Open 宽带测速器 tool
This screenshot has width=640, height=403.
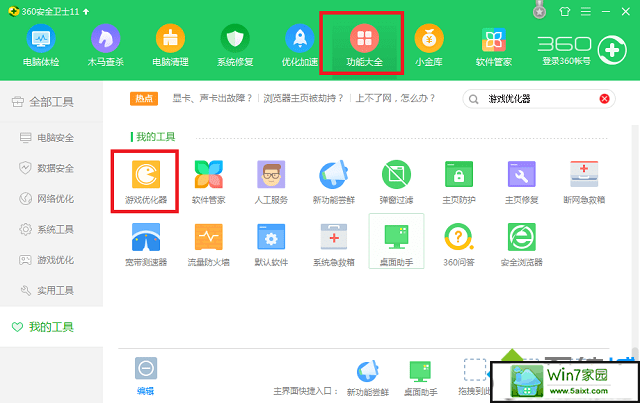(146, 244)
